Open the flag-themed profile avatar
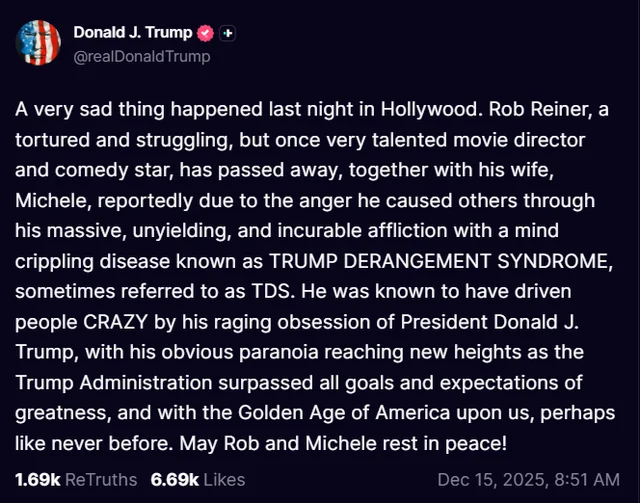640x503 pixels. 38,42
